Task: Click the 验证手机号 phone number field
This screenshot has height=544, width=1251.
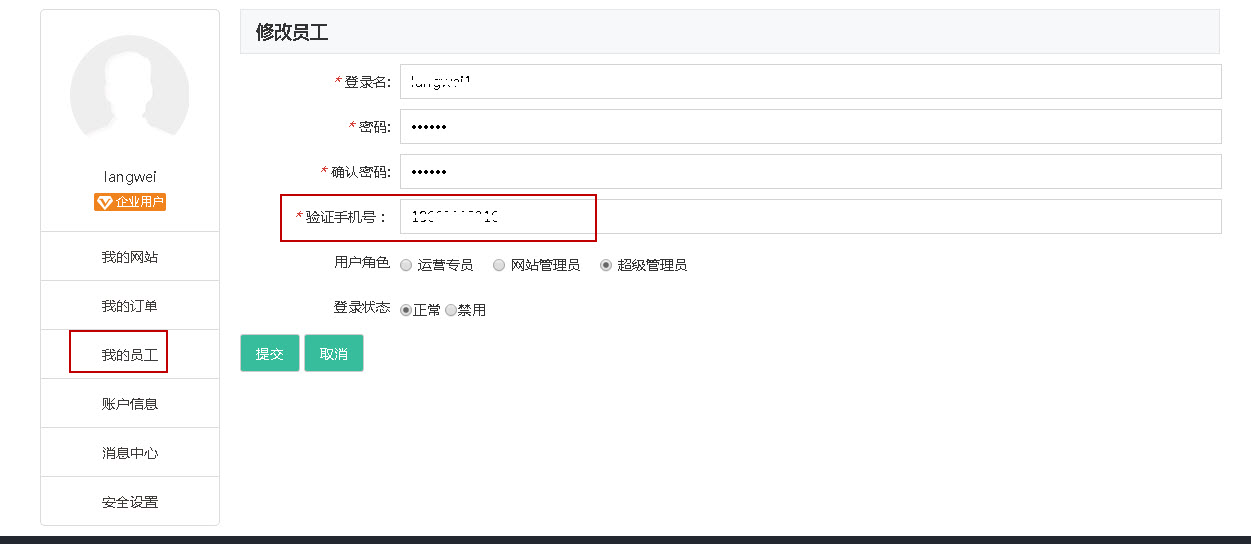Action: click(x=810, y=217)
